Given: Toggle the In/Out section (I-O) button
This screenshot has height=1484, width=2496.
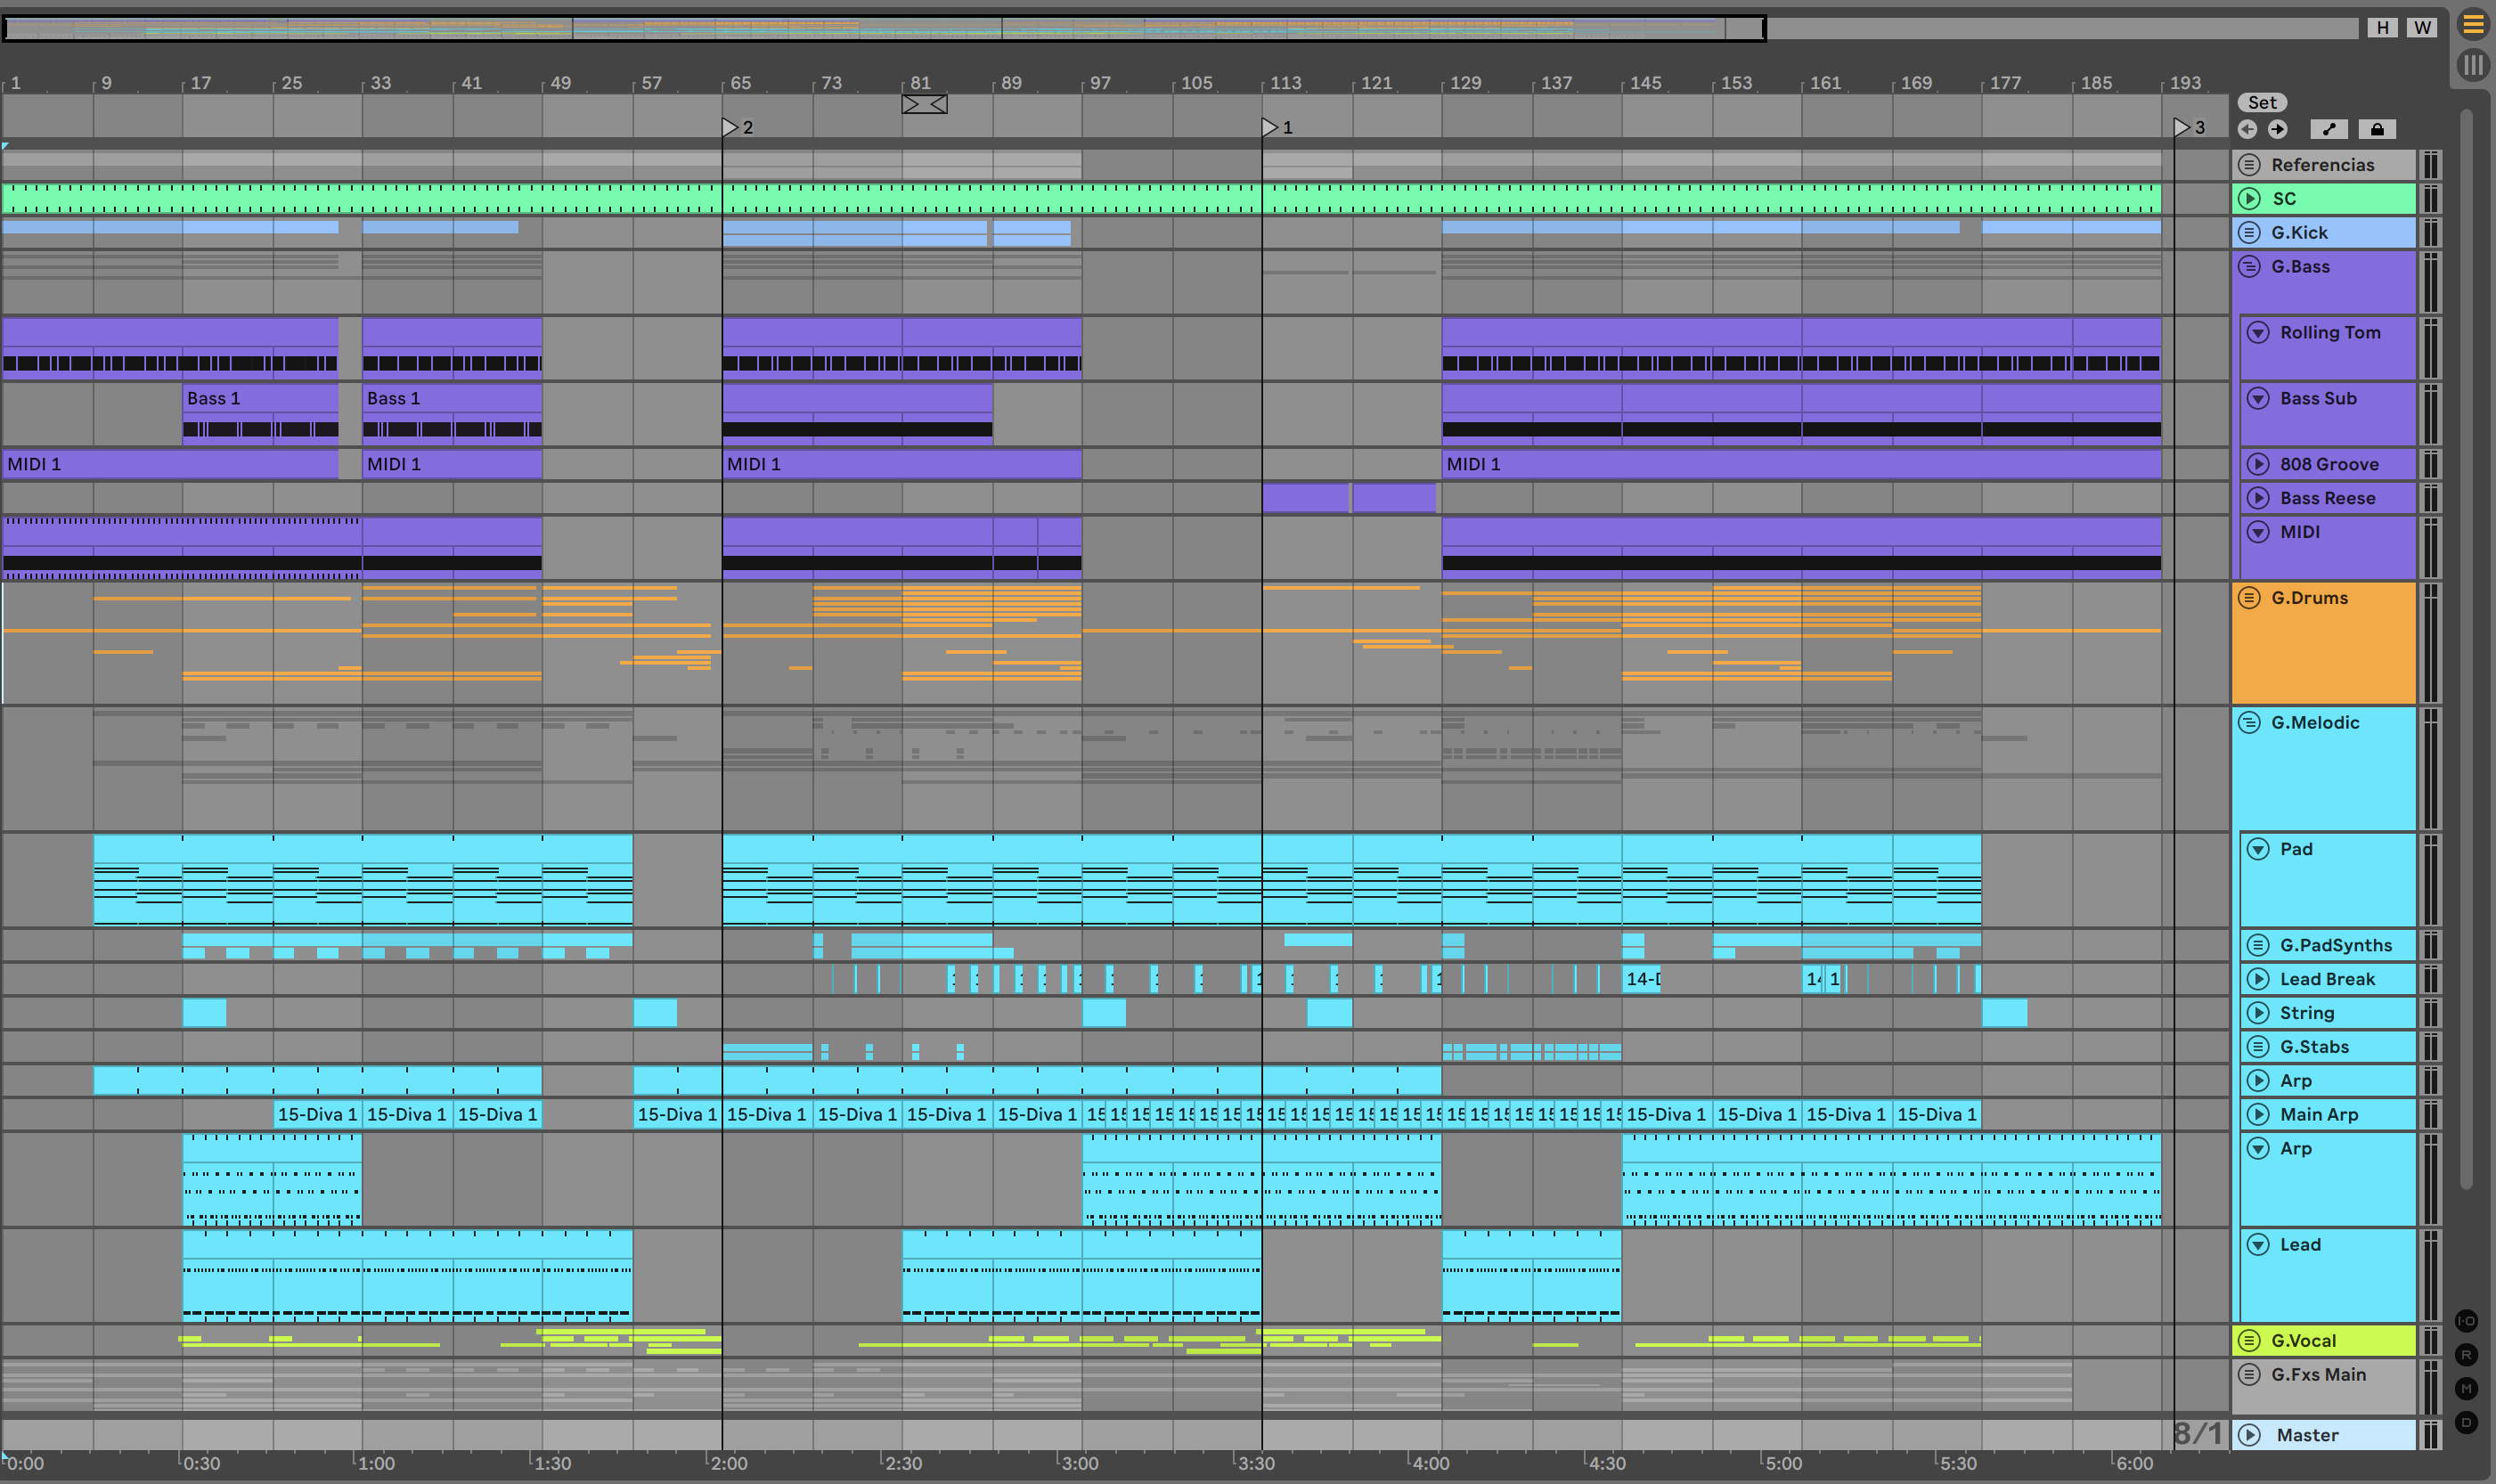Looking at the screenshot, I should (x=2467, y=1321).
